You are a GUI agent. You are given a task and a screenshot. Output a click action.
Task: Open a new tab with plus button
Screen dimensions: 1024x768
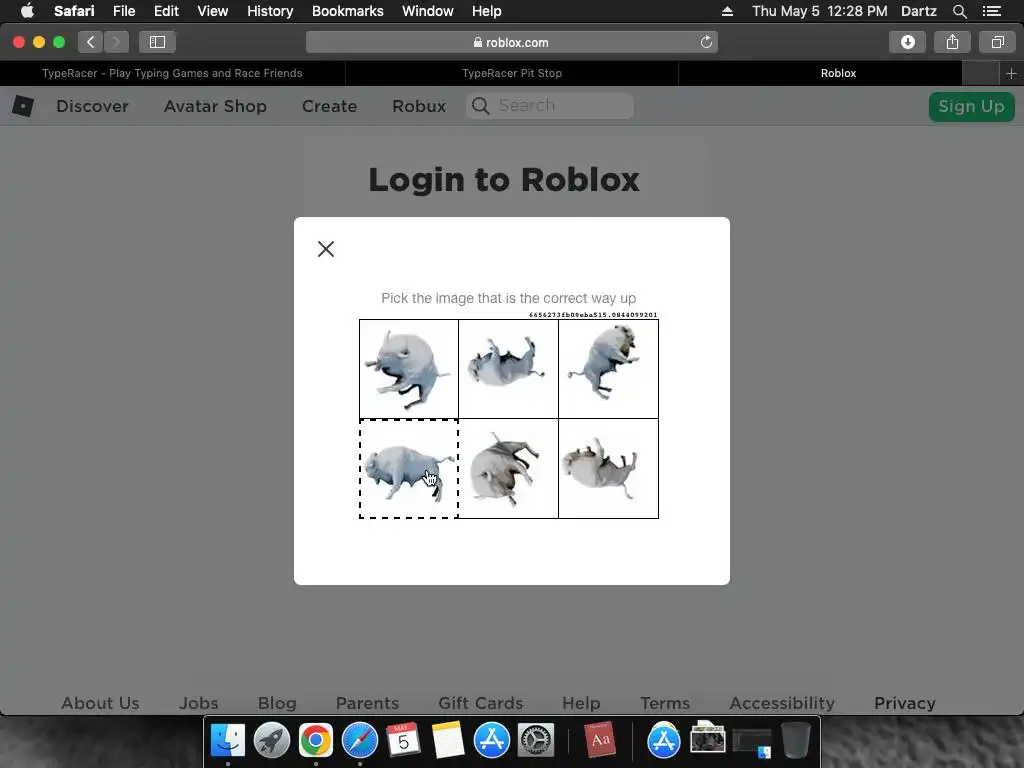(x=1011, y=73)
